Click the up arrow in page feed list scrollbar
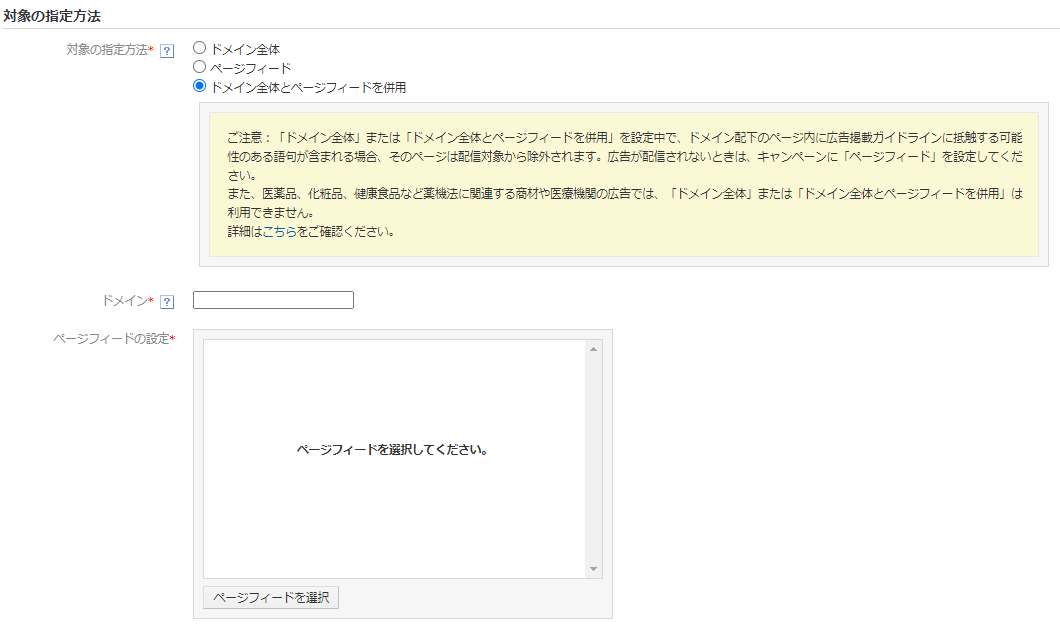The height and width of the screenshot is (626, 1060). pyautogui.click(x=593, y=349)
